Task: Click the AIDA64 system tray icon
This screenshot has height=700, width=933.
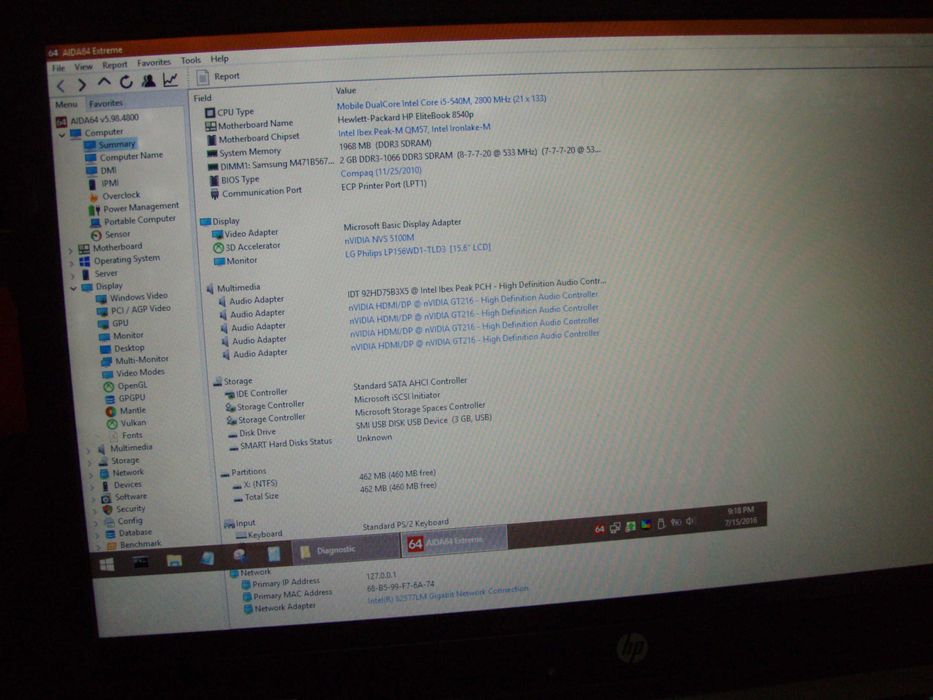Action: [x=599, y=529]
